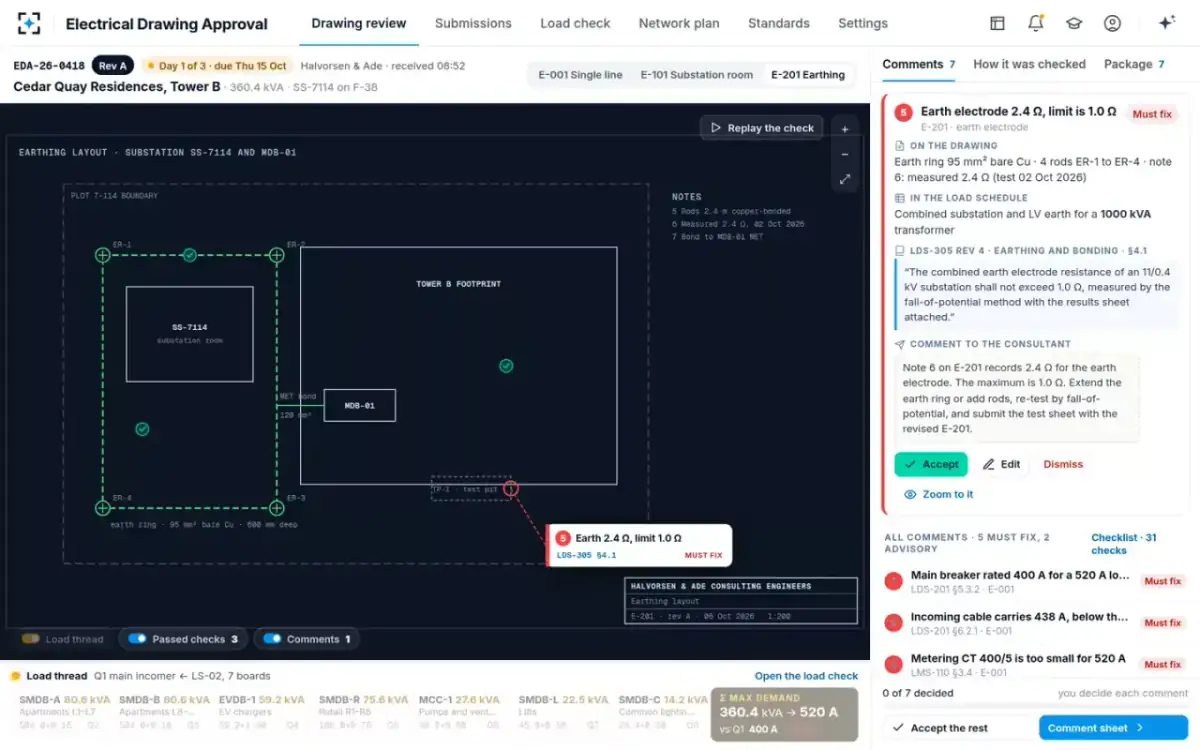Click the app logo in the header
The image size is (1200, 750).
pyautogui.click(x=29, y=23)
